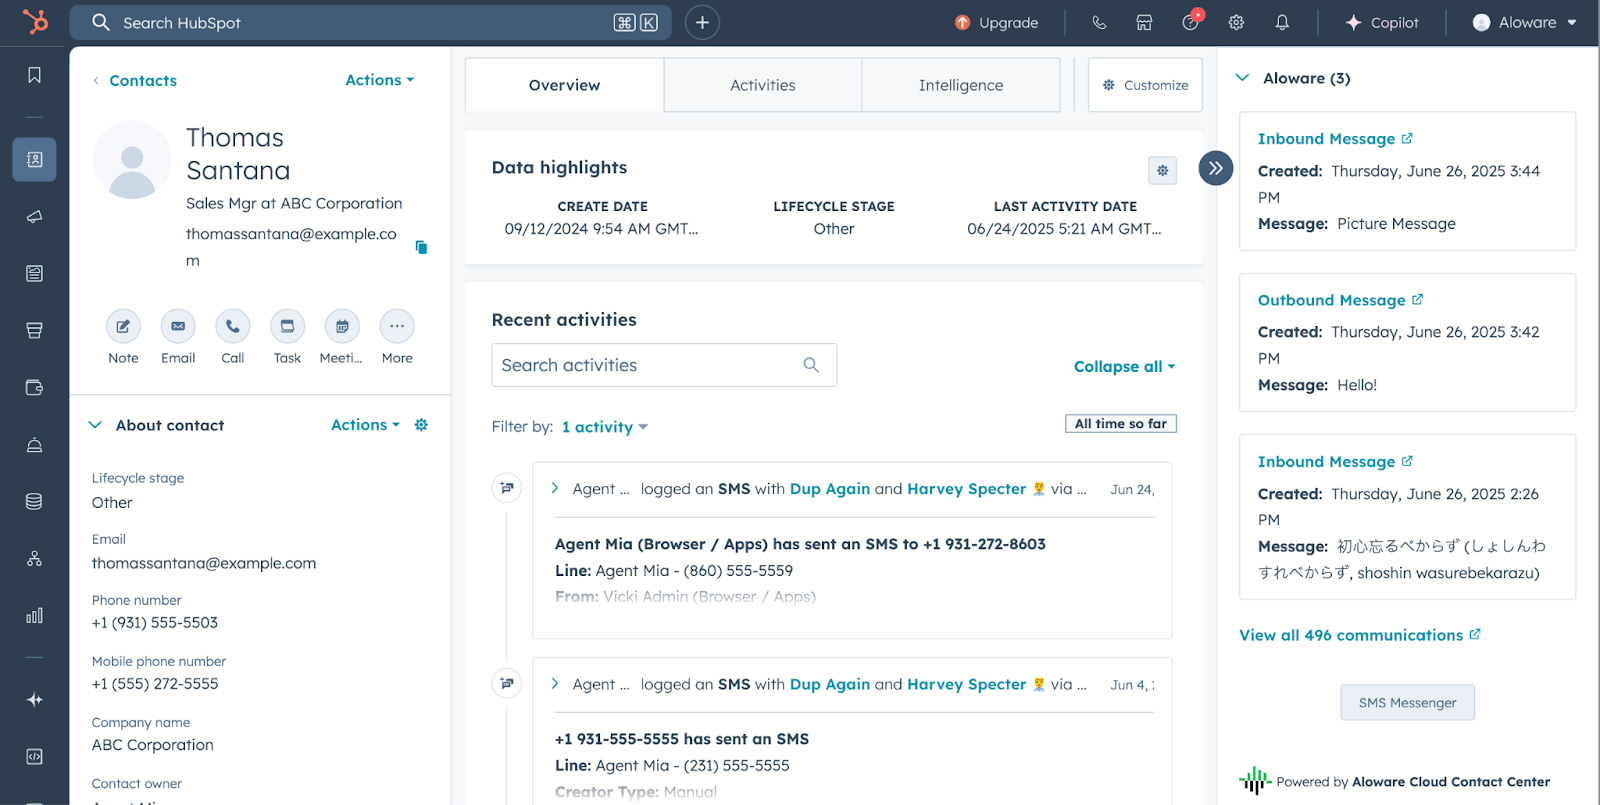Click the Upgrade button
Viewport: 1600px width, 805px height.
996,22
